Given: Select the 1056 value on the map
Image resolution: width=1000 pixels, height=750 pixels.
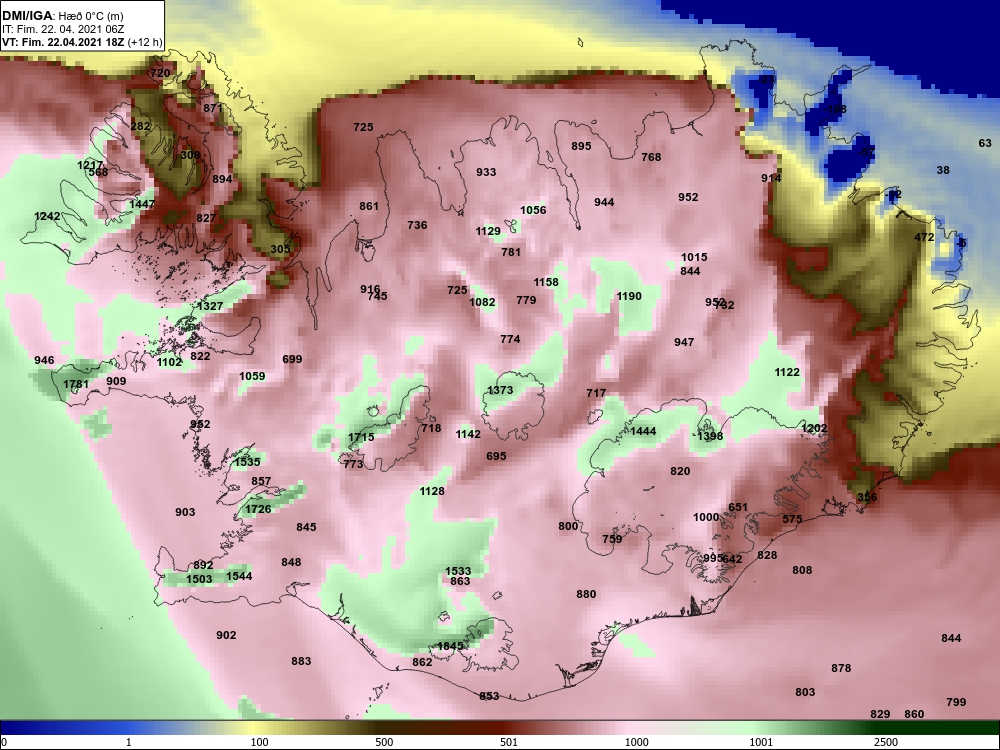Looking at the screenshot, I should click(533, 210).
